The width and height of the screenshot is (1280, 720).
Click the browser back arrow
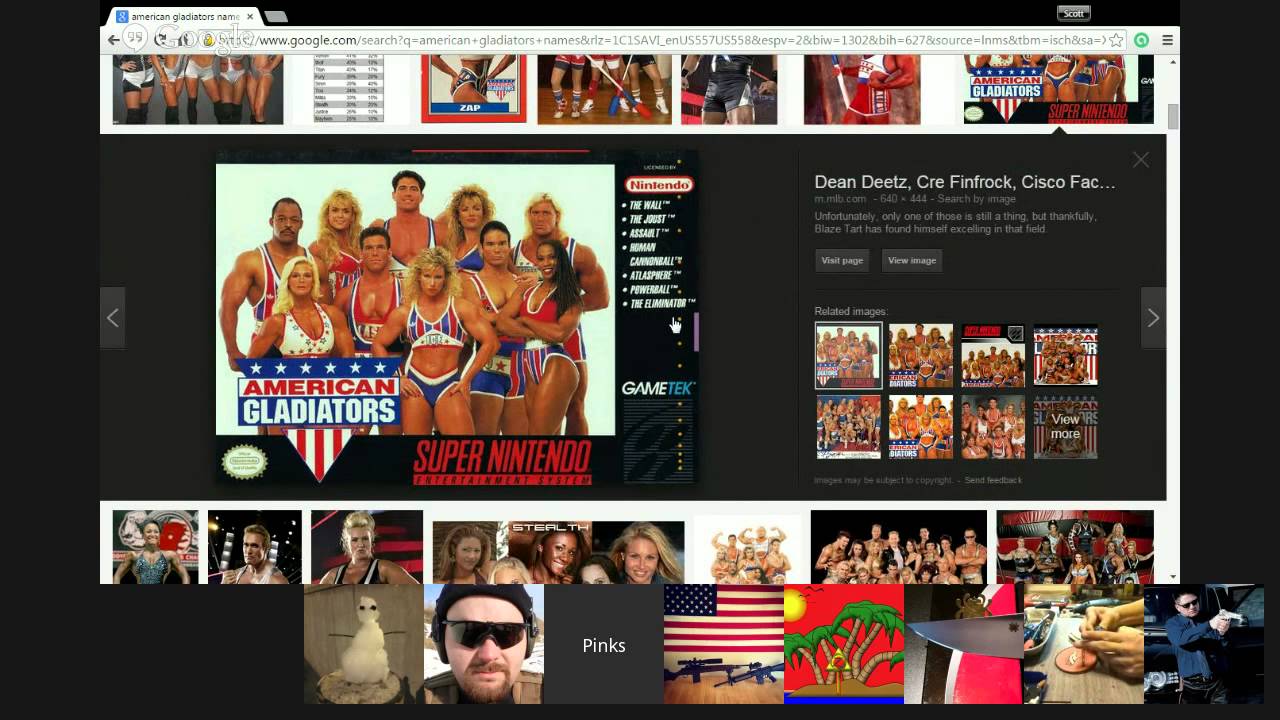[113, 40]
